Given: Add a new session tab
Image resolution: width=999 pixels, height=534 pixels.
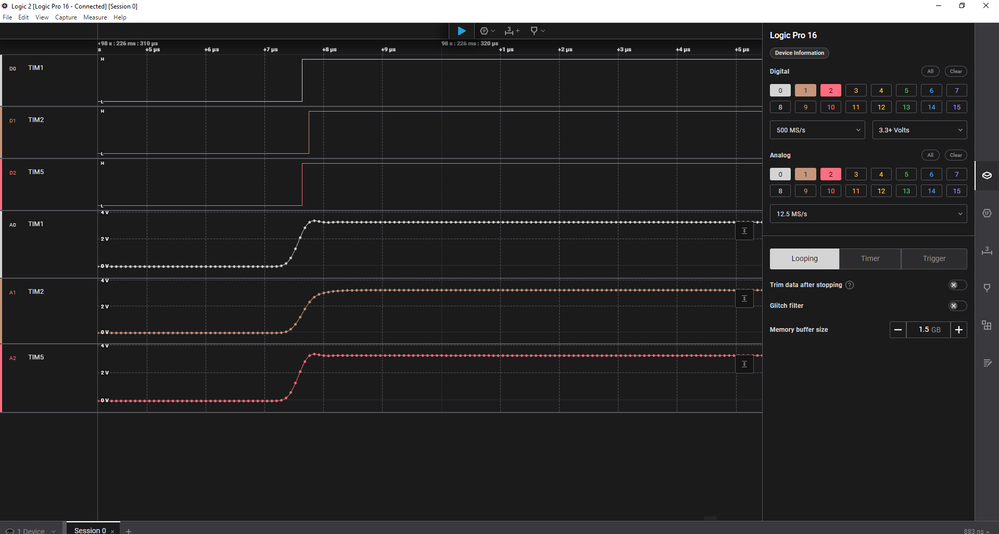Looking at the screenshot, I should 128,531.
